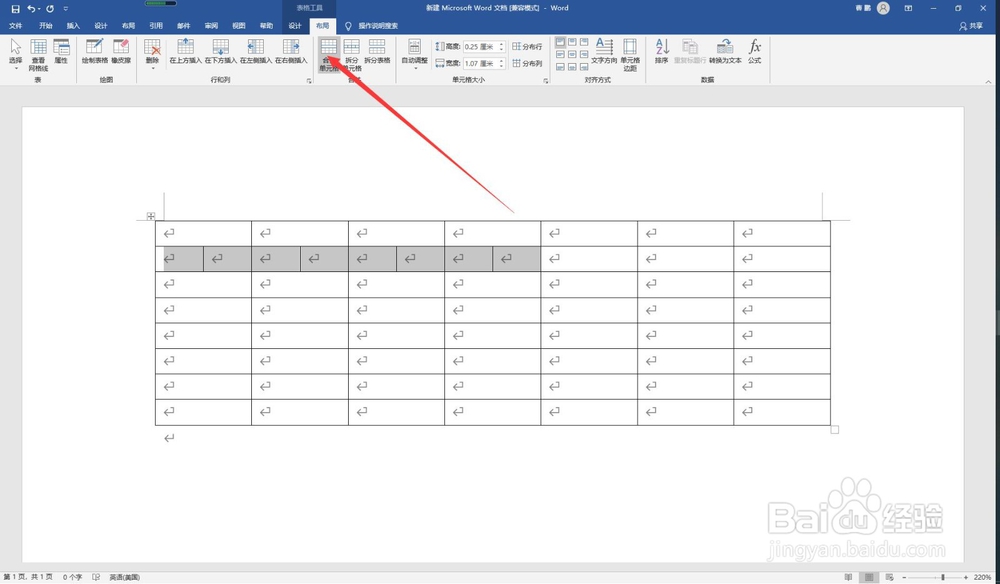Set alignment to Align Bottom Left
The width and height of the screenshot is (1000, 584).
pyautogui.click(x=560, y=66)
